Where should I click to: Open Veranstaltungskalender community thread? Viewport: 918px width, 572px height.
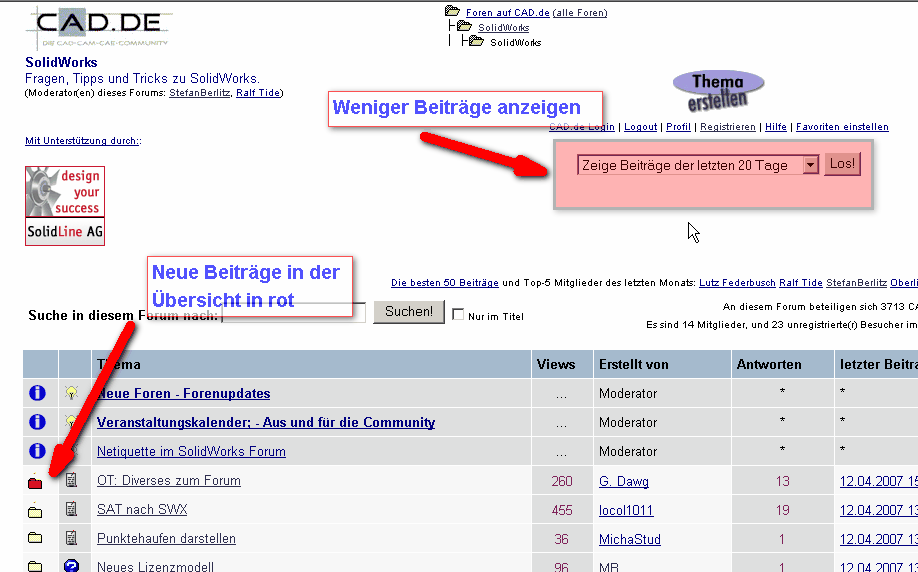point(266,423)
